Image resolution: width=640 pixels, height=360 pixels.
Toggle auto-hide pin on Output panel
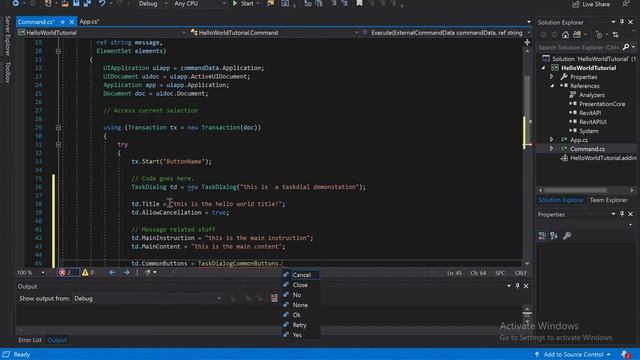pos(517,286)
